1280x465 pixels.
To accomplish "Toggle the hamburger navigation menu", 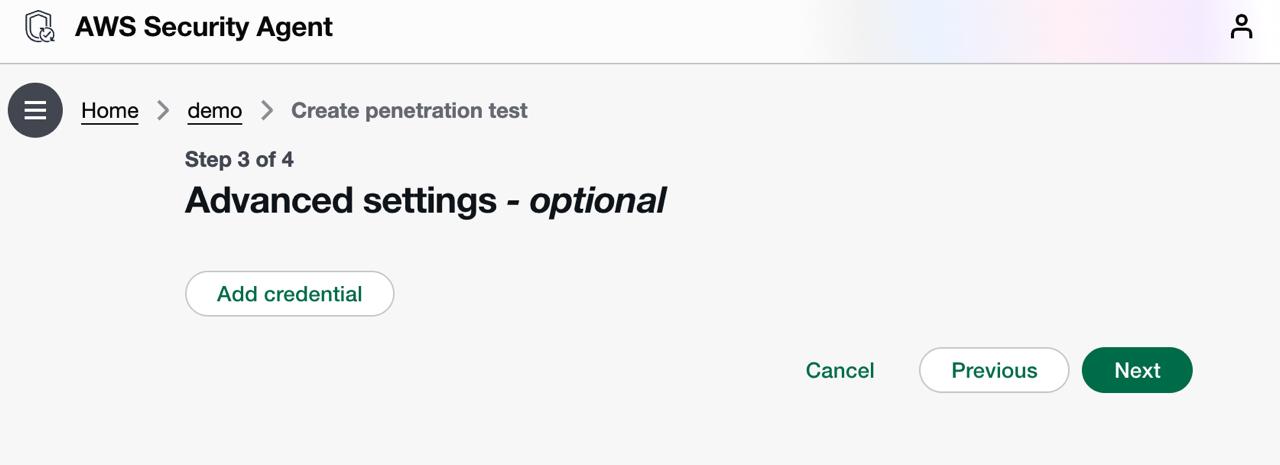I will click(35, 110).
